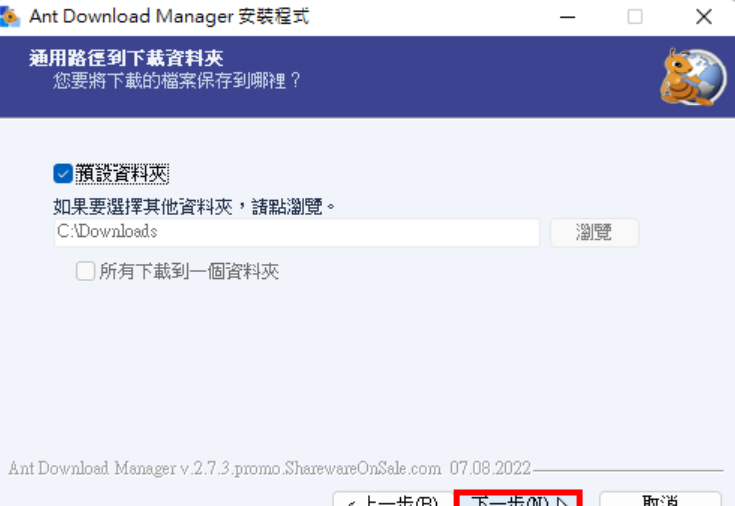Minimize the installer window
735x506 pixels.
[x=567, y=17]
